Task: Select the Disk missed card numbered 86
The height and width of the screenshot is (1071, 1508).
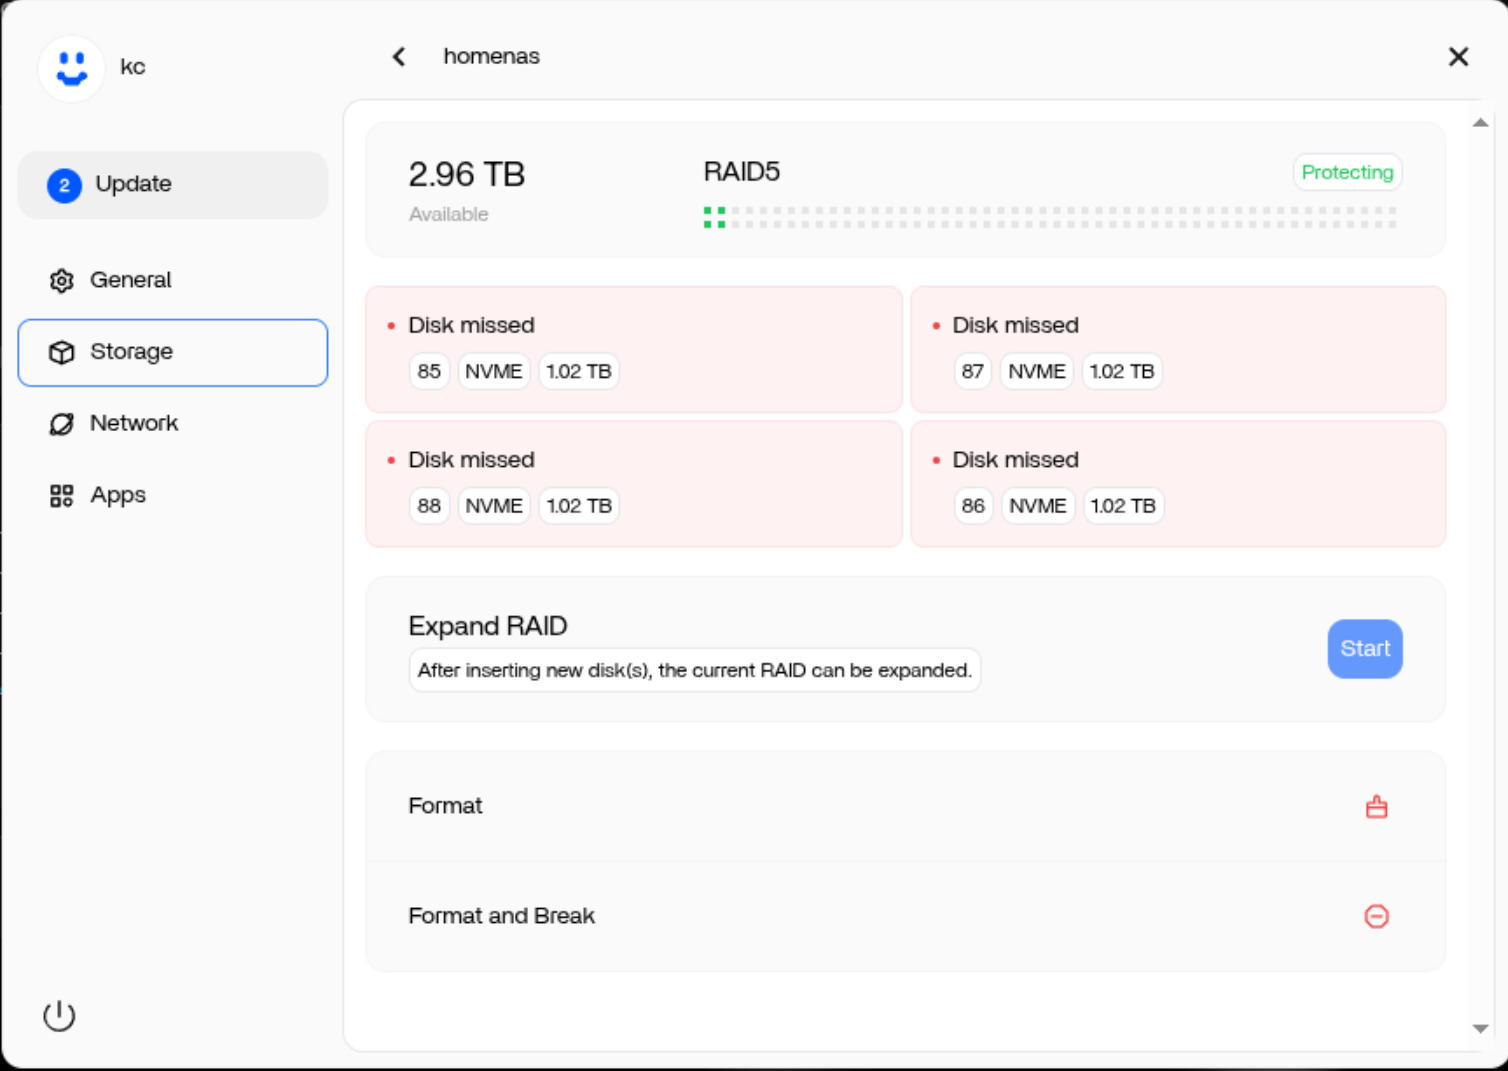Action: [x=1177, y=484]
